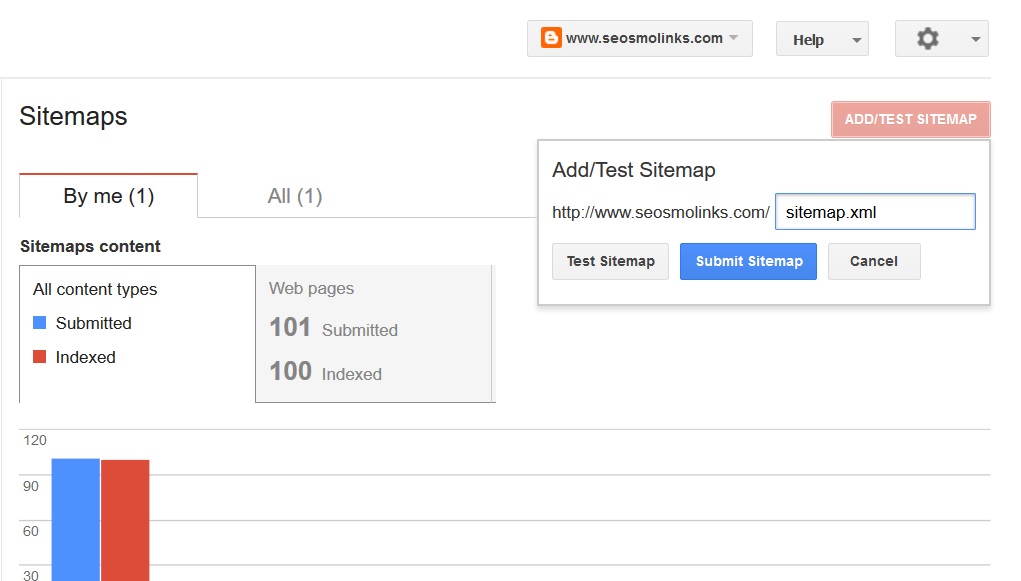Switch to the By me (1) tab
The width and height of the screenshot is (1021, 581).
pyautogui.click(x=109, y=196)
